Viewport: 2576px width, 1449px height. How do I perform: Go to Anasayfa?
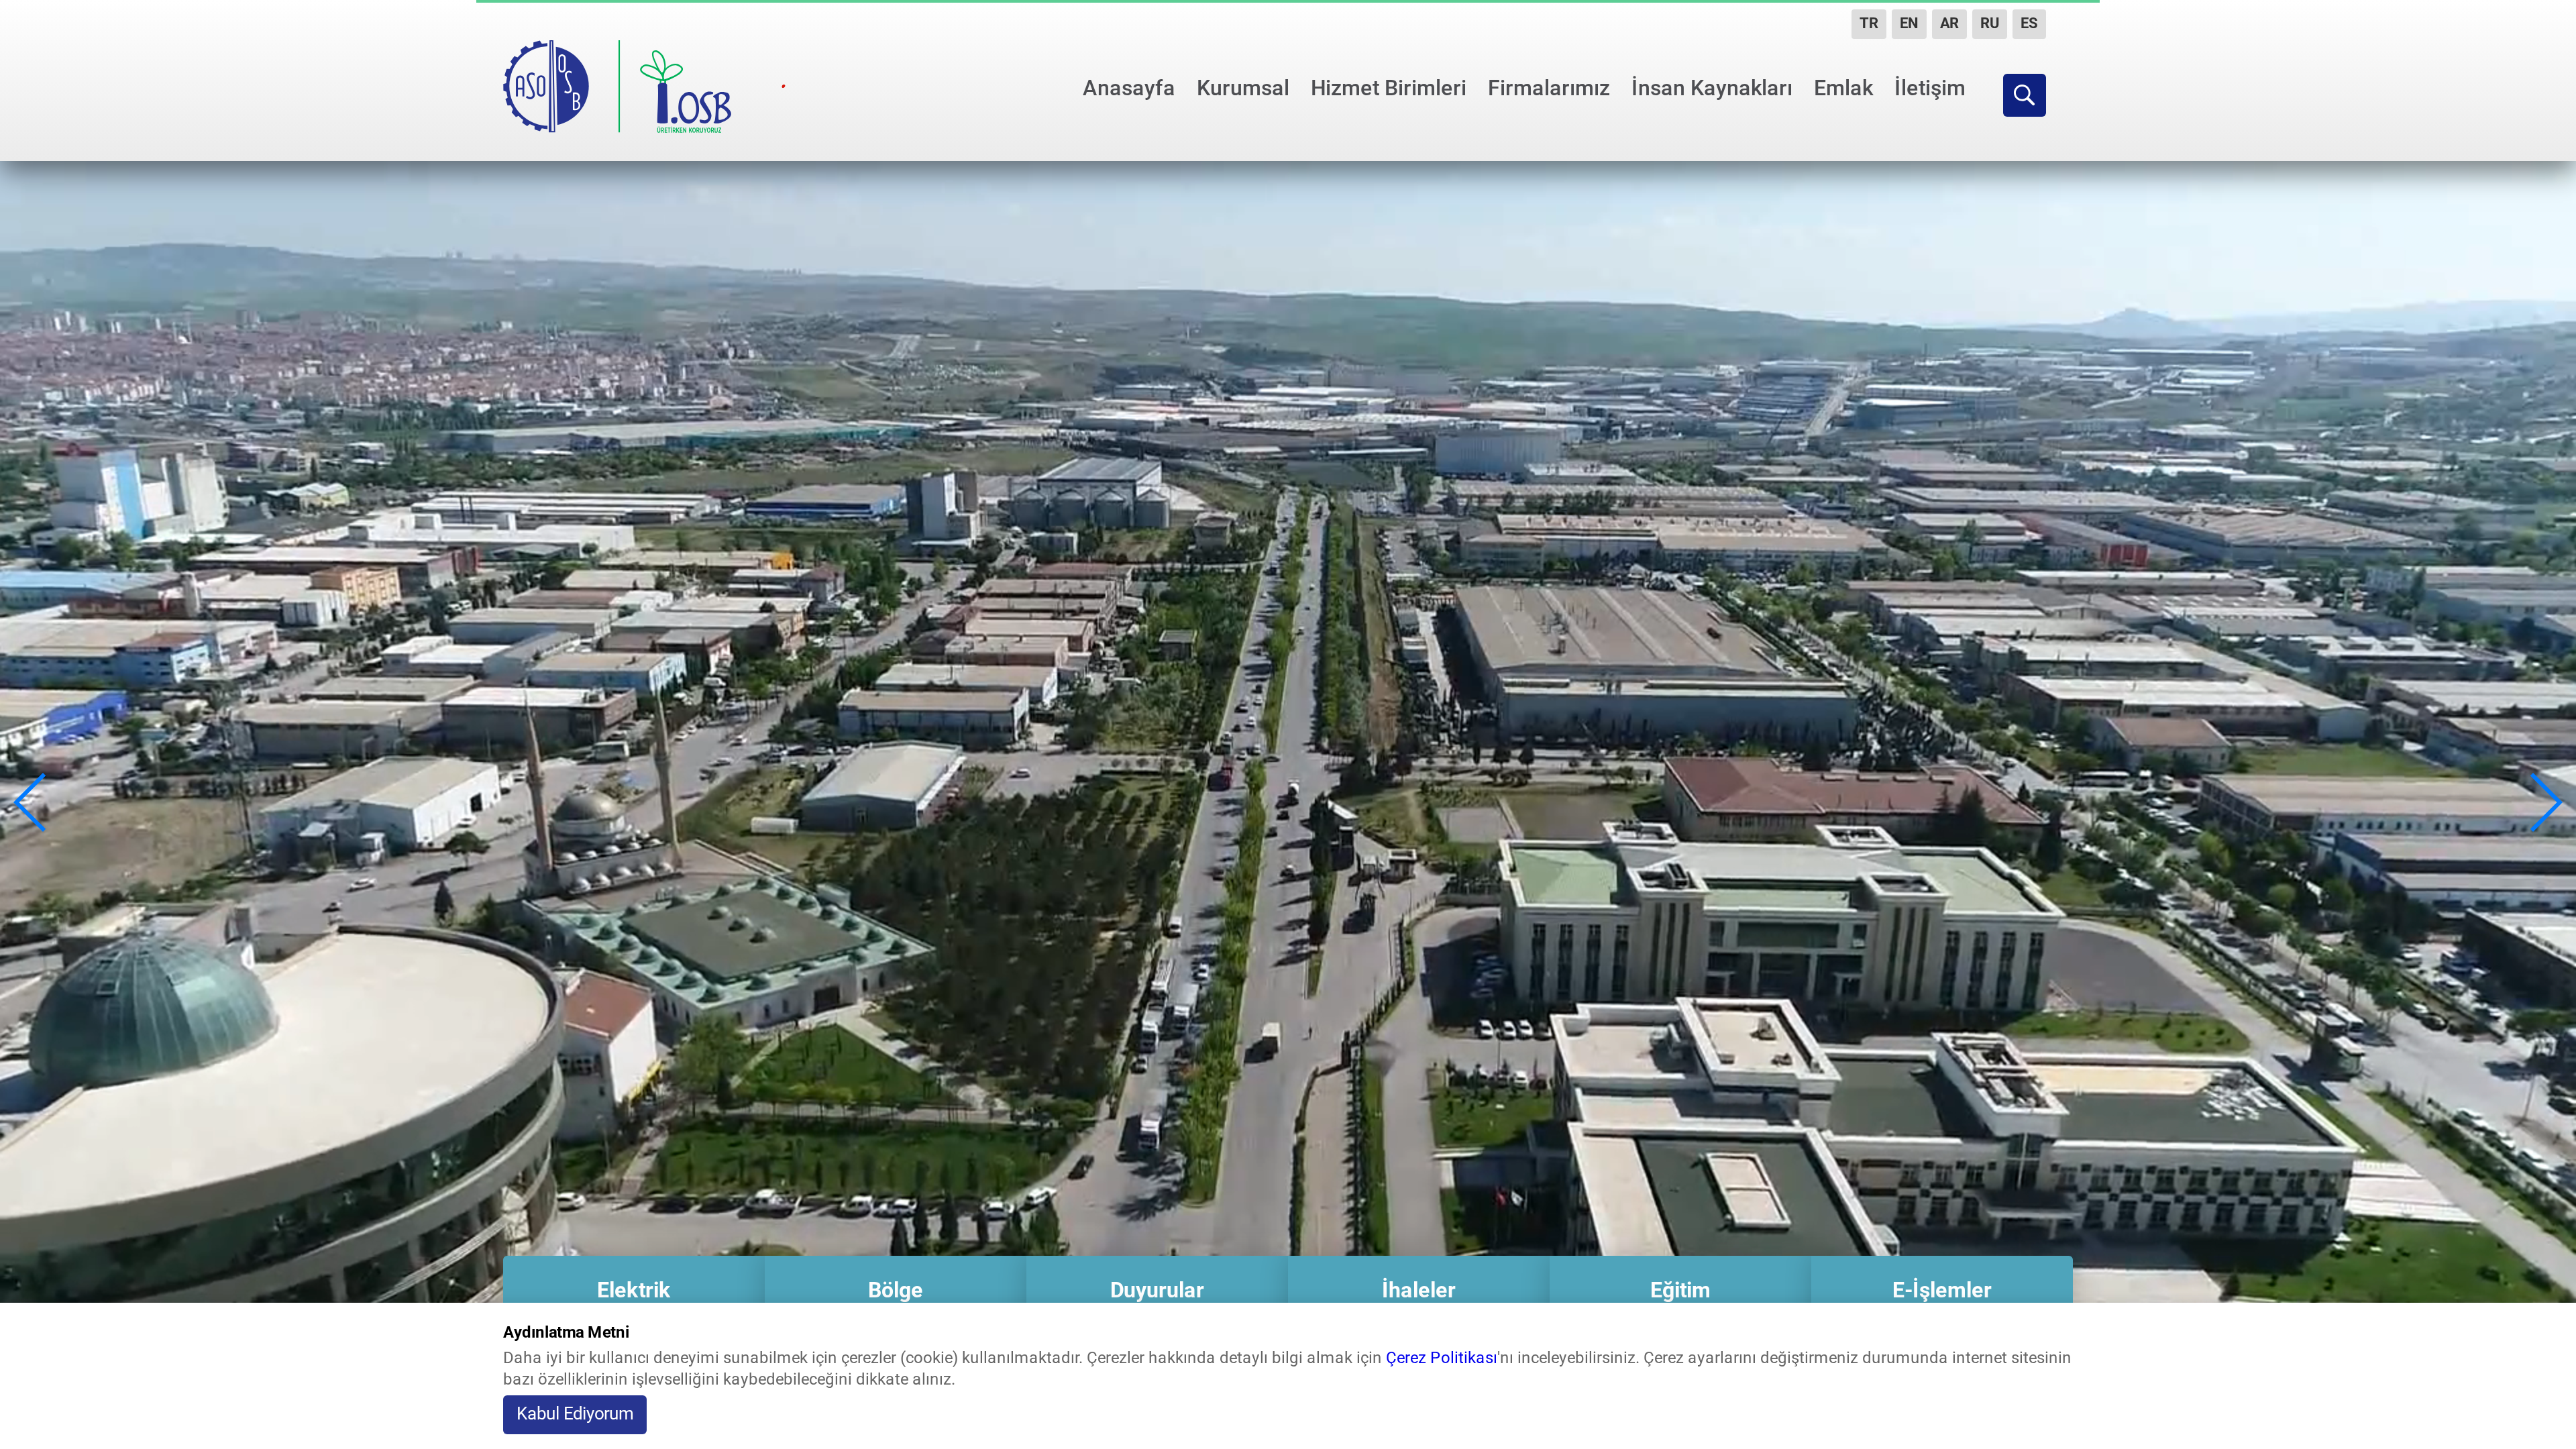pos(1128,88)
